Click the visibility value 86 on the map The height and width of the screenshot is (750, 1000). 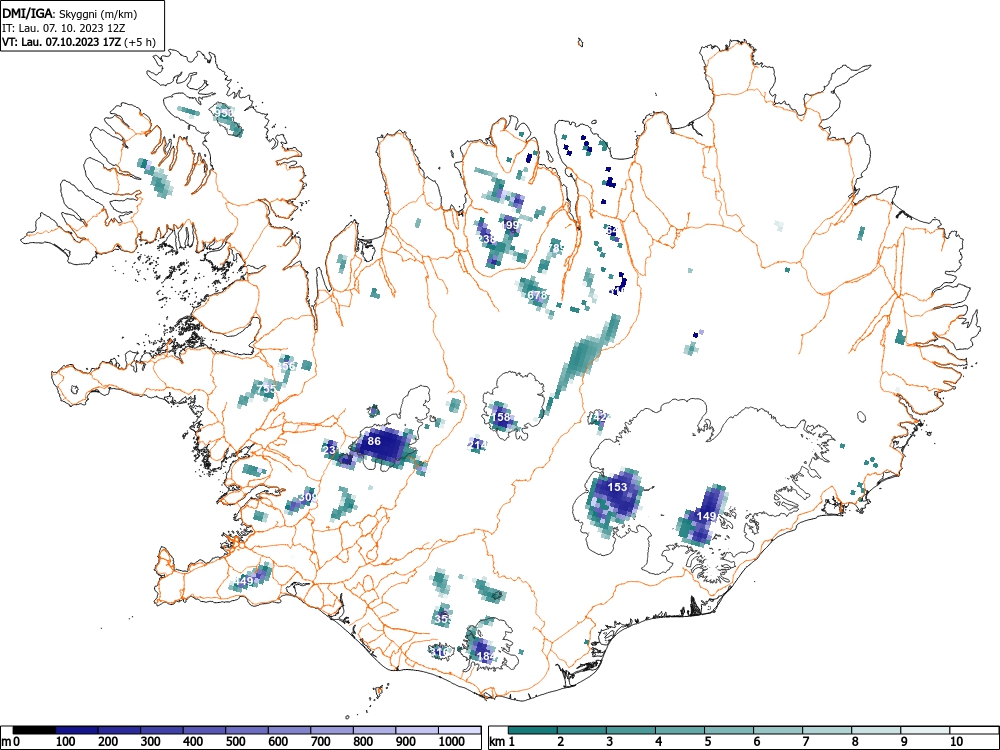(374, 441)
